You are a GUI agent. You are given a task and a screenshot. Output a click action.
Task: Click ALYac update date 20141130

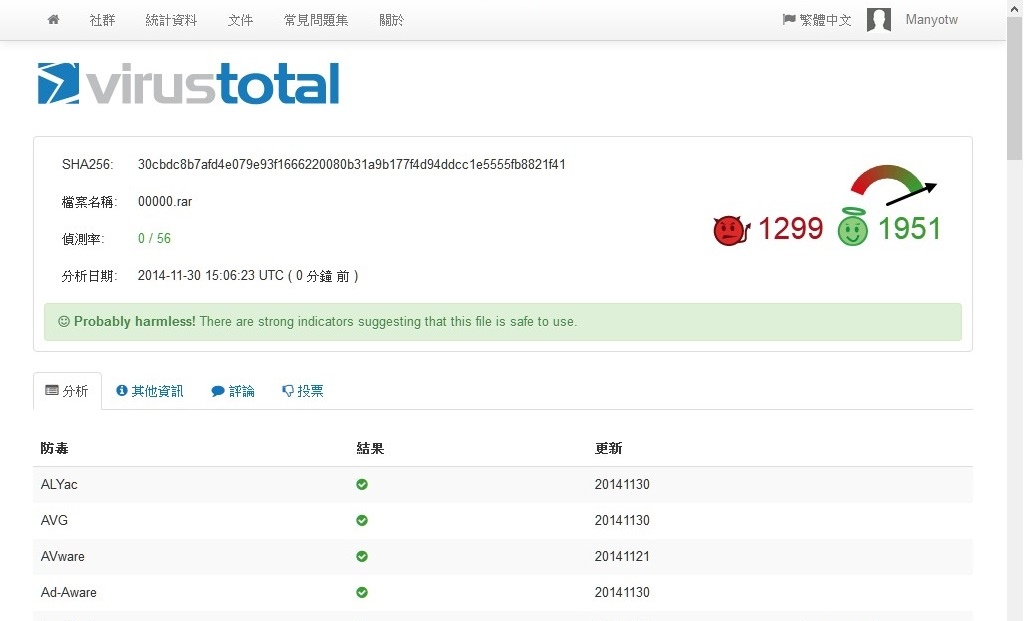pos(622,485)
